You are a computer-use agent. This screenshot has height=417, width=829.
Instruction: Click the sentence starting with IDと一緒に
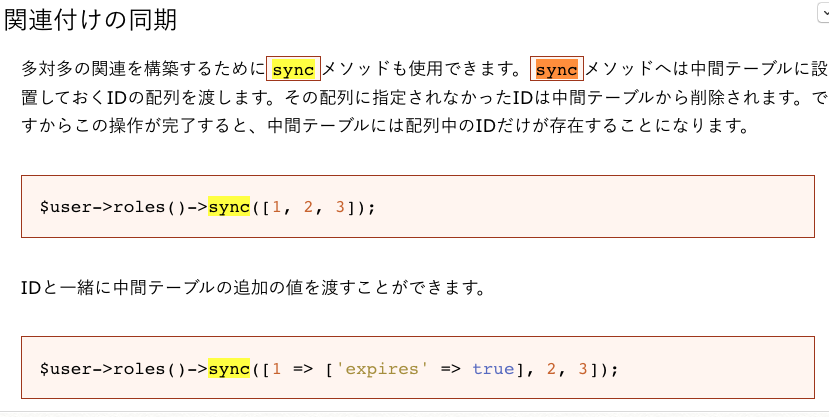(253, 290)
